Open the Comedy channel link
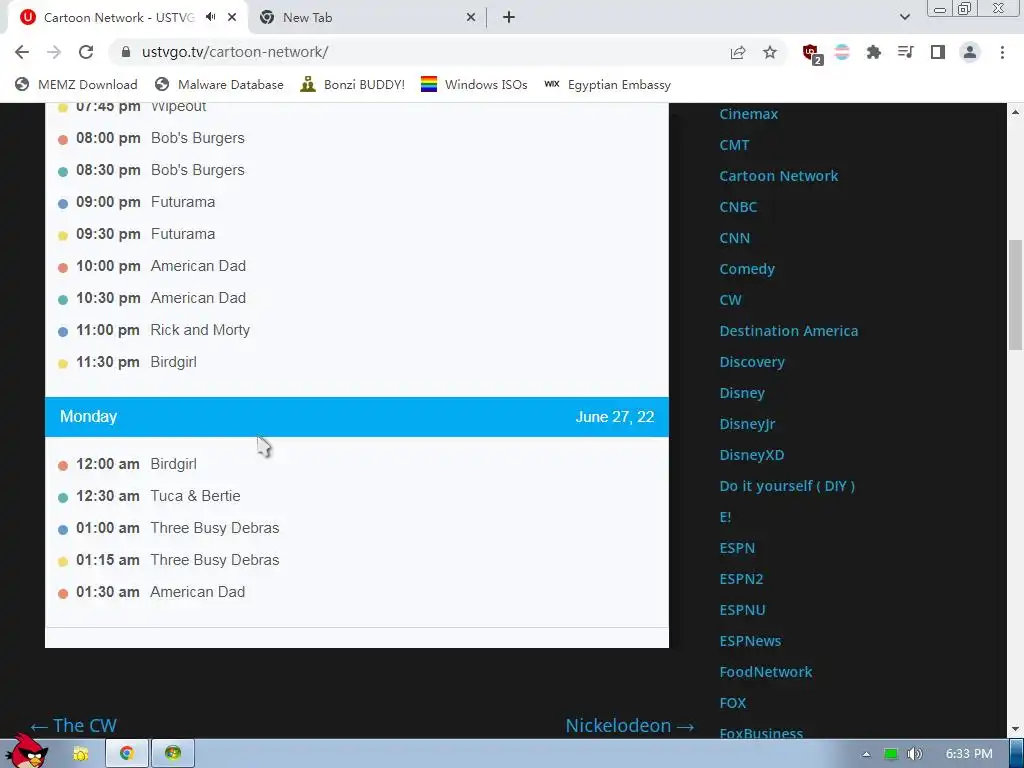Image resolution: width=1024 pixels, height=768 pixels. click(x=747, y=269)
